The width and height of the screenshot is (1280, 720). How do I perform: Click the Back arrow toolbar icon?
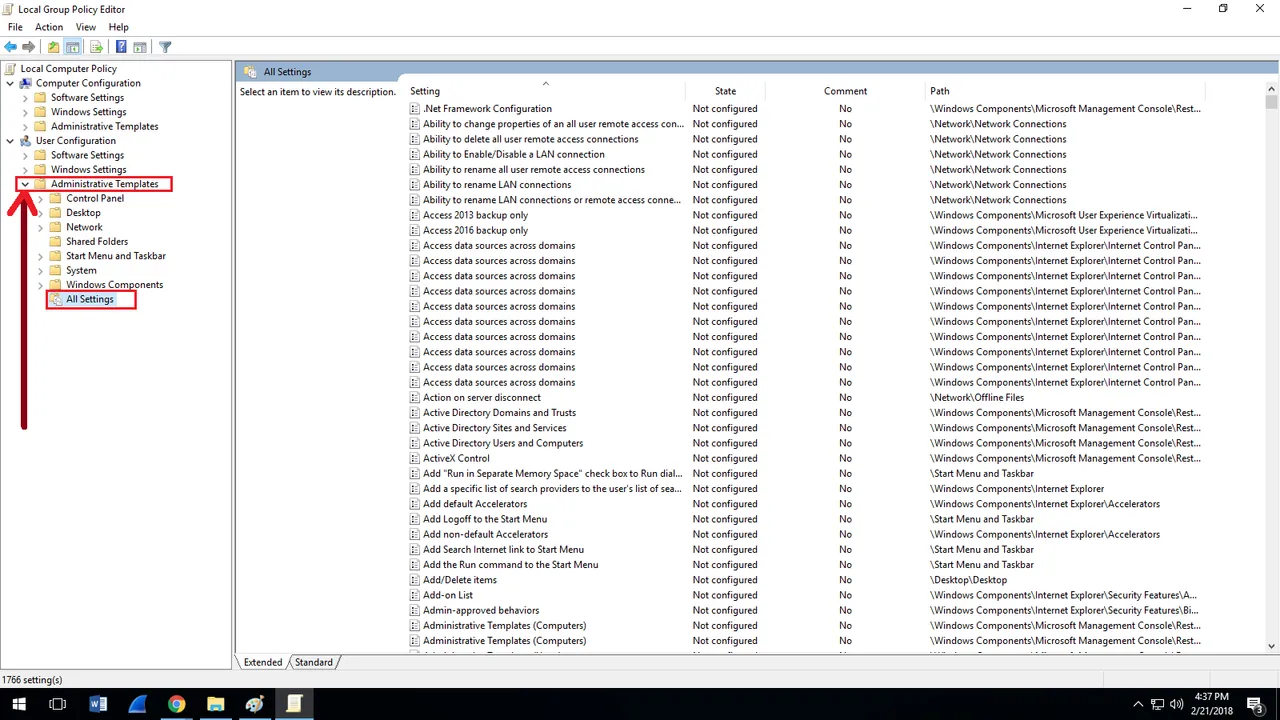(x=11, y=47)
